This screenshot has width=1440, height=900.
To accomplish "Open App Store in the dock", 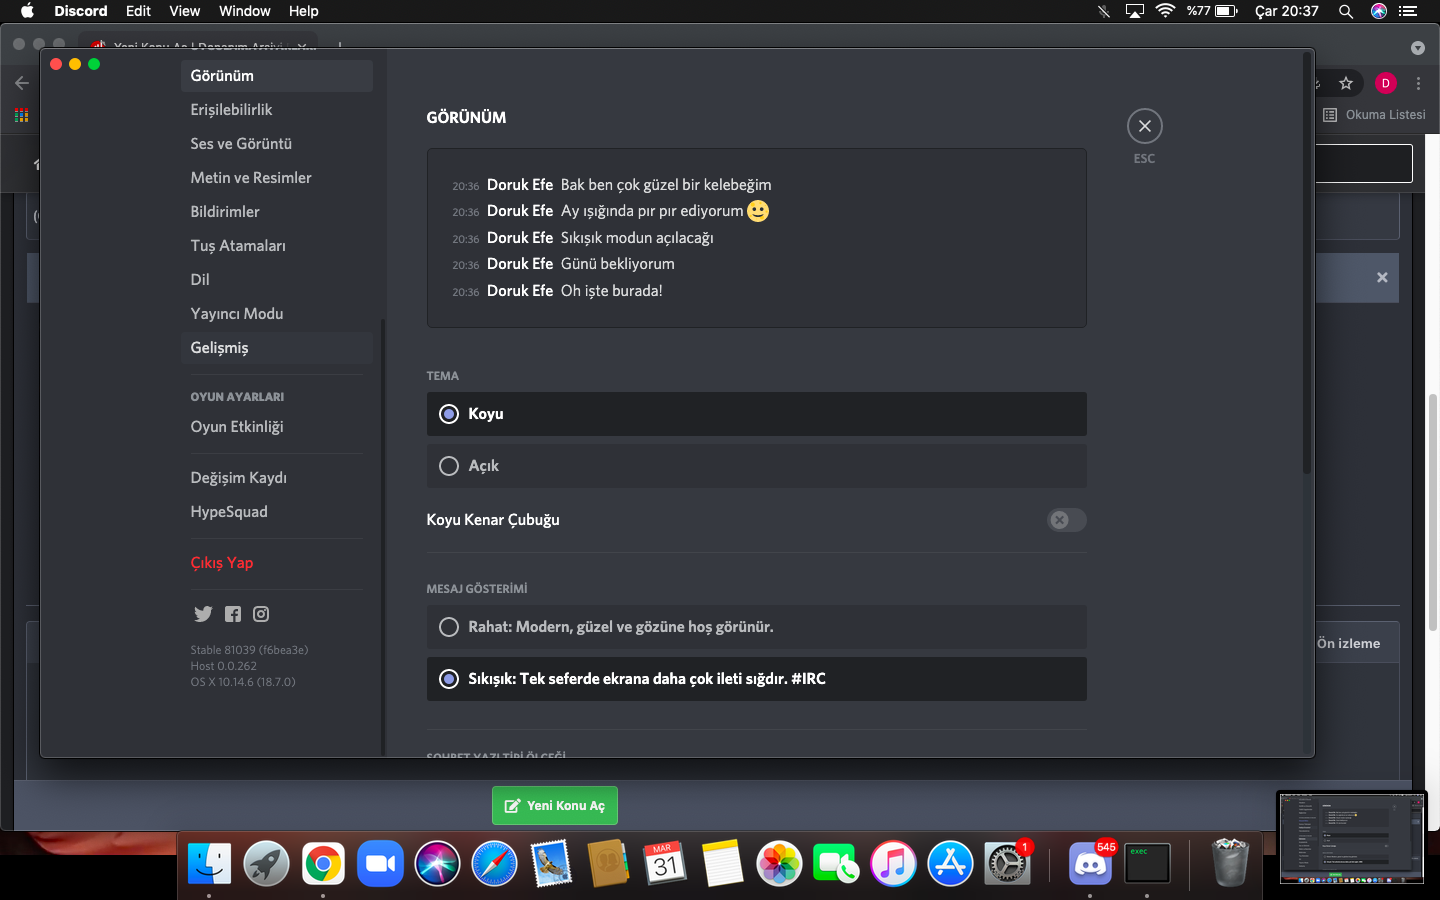I will pyautogui.click(x=950, y=864).
